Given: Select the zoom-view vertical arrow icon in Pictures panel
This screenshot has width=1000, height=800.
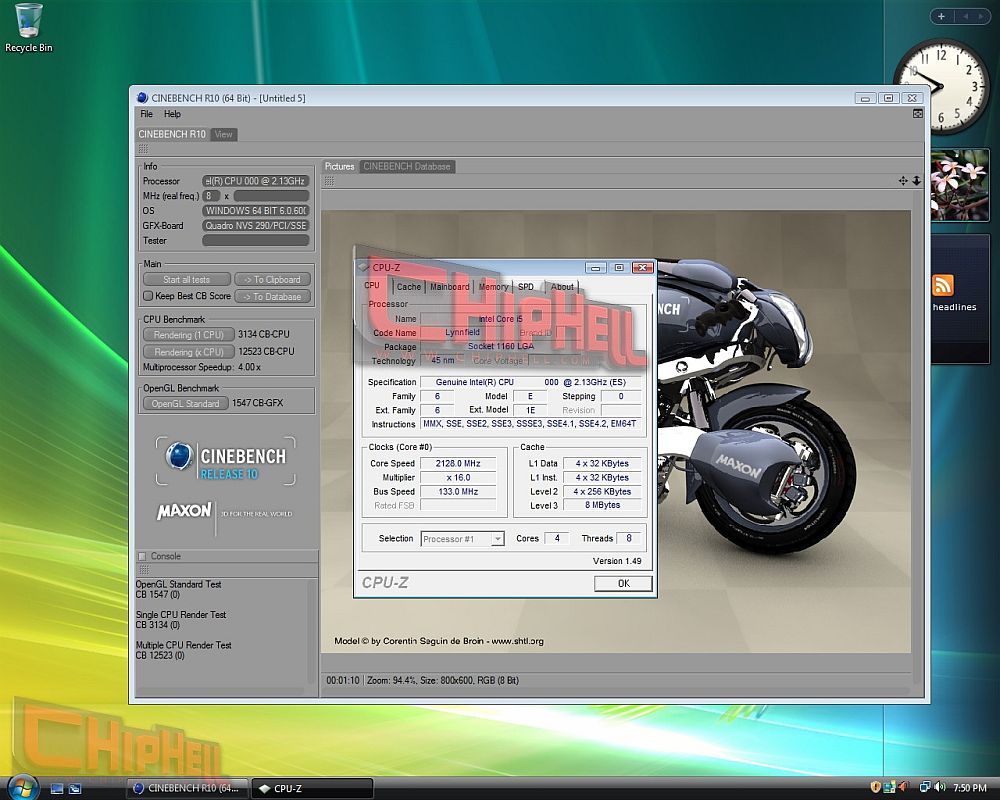Looking at the screenshot, I should point(916,181).
